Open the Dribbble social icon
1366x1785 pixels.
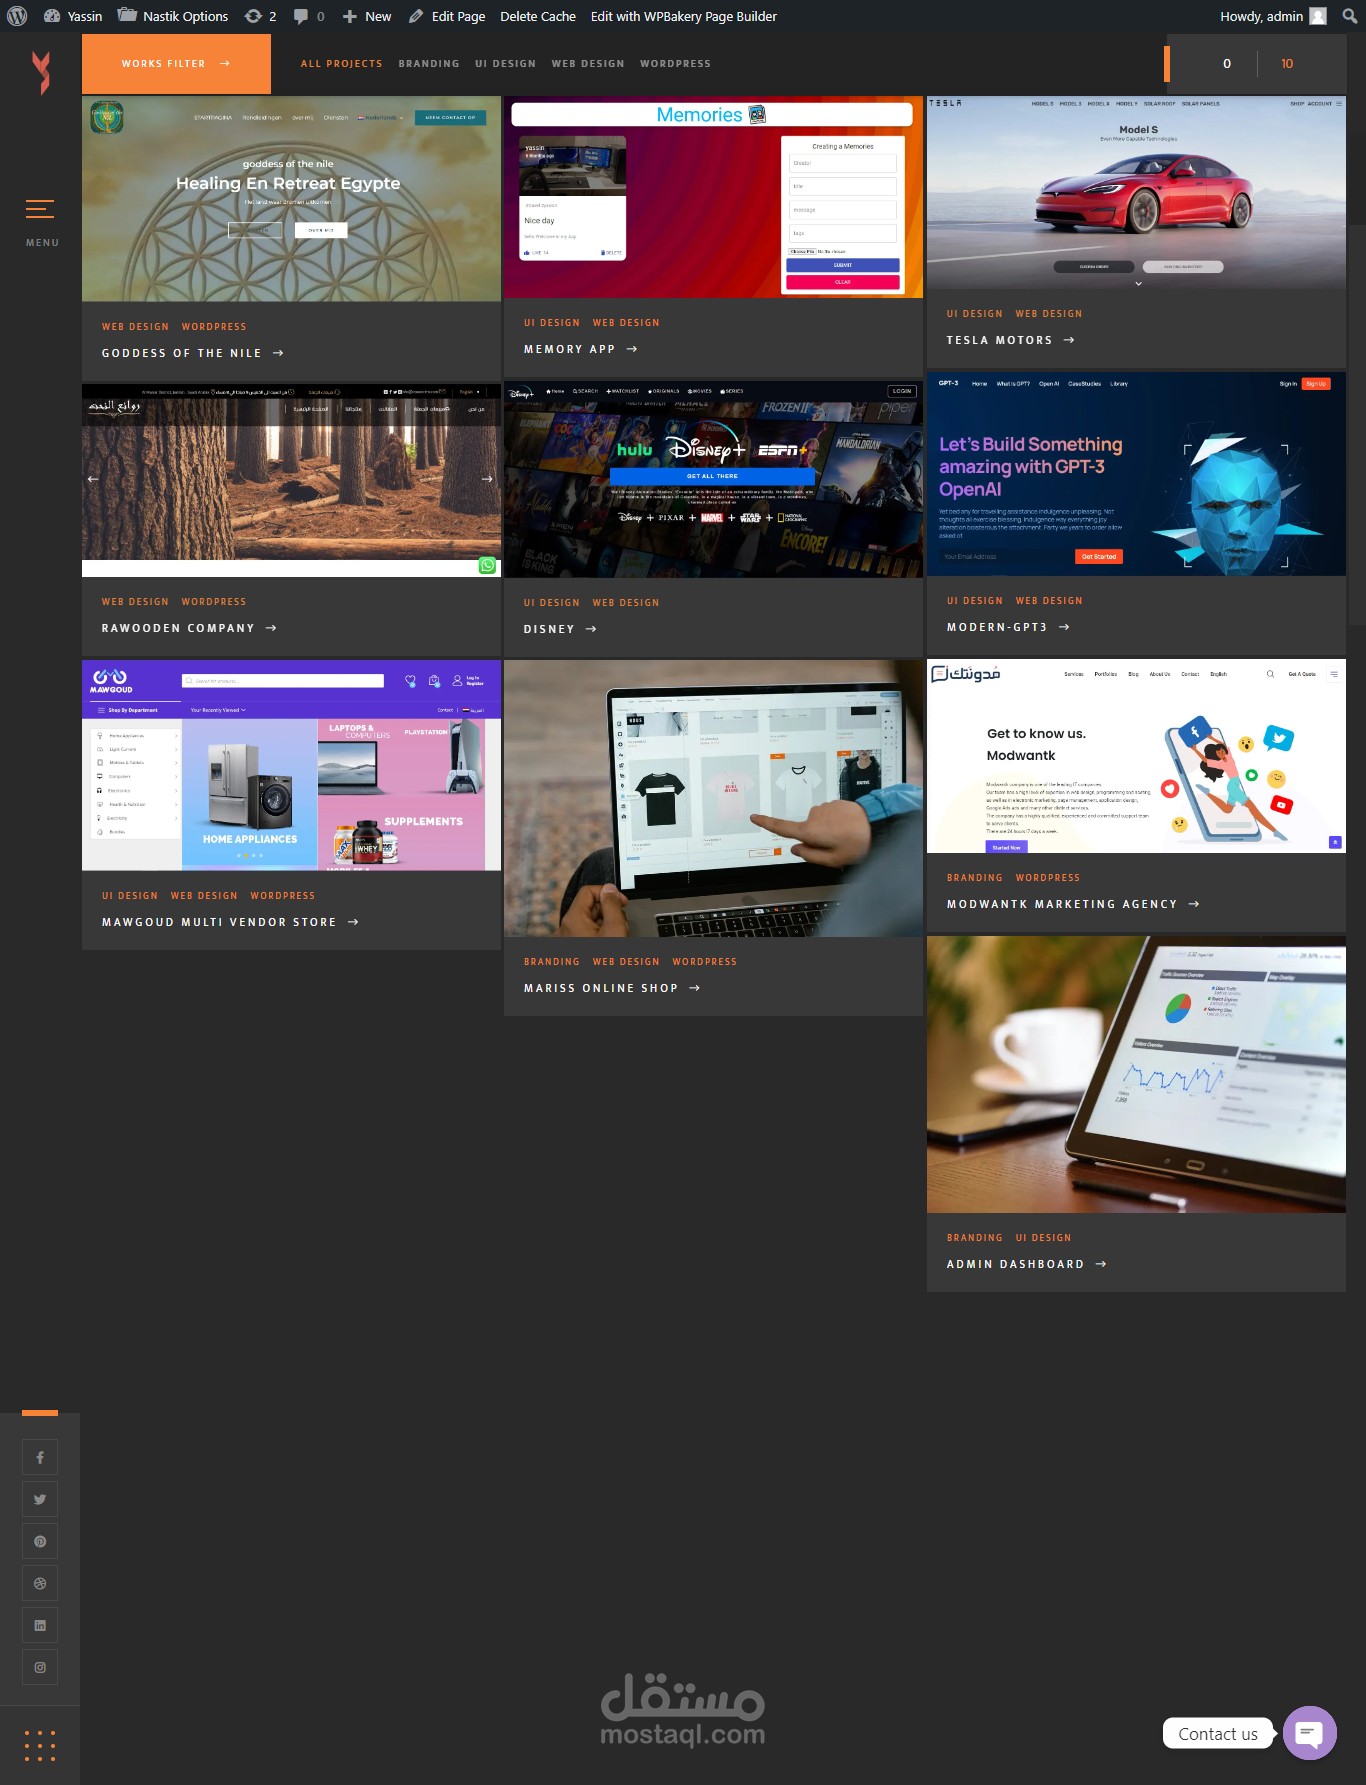(40, 1583)
